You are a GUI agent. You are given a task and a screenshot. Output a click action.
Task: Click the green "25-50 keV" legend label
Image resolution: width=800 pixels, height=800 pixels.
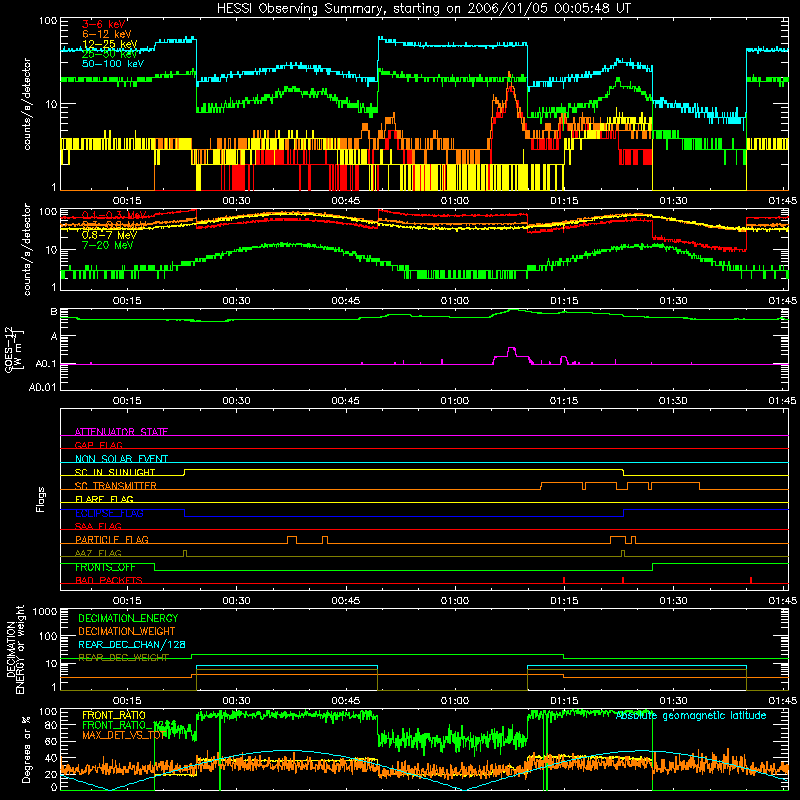pos(110,54)
